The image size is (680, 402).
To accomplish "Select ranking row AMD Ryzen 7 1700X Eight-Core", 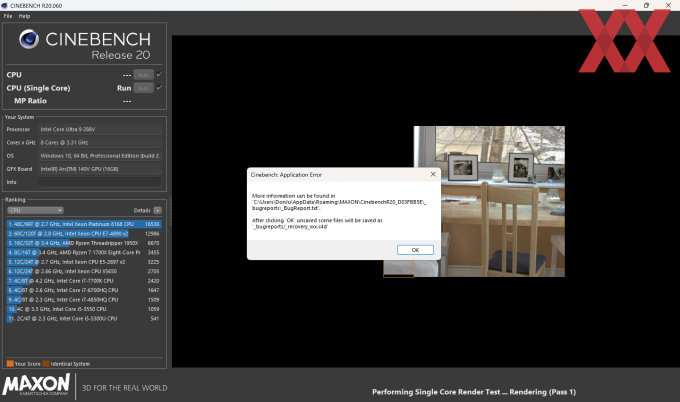I will [84, 252].
